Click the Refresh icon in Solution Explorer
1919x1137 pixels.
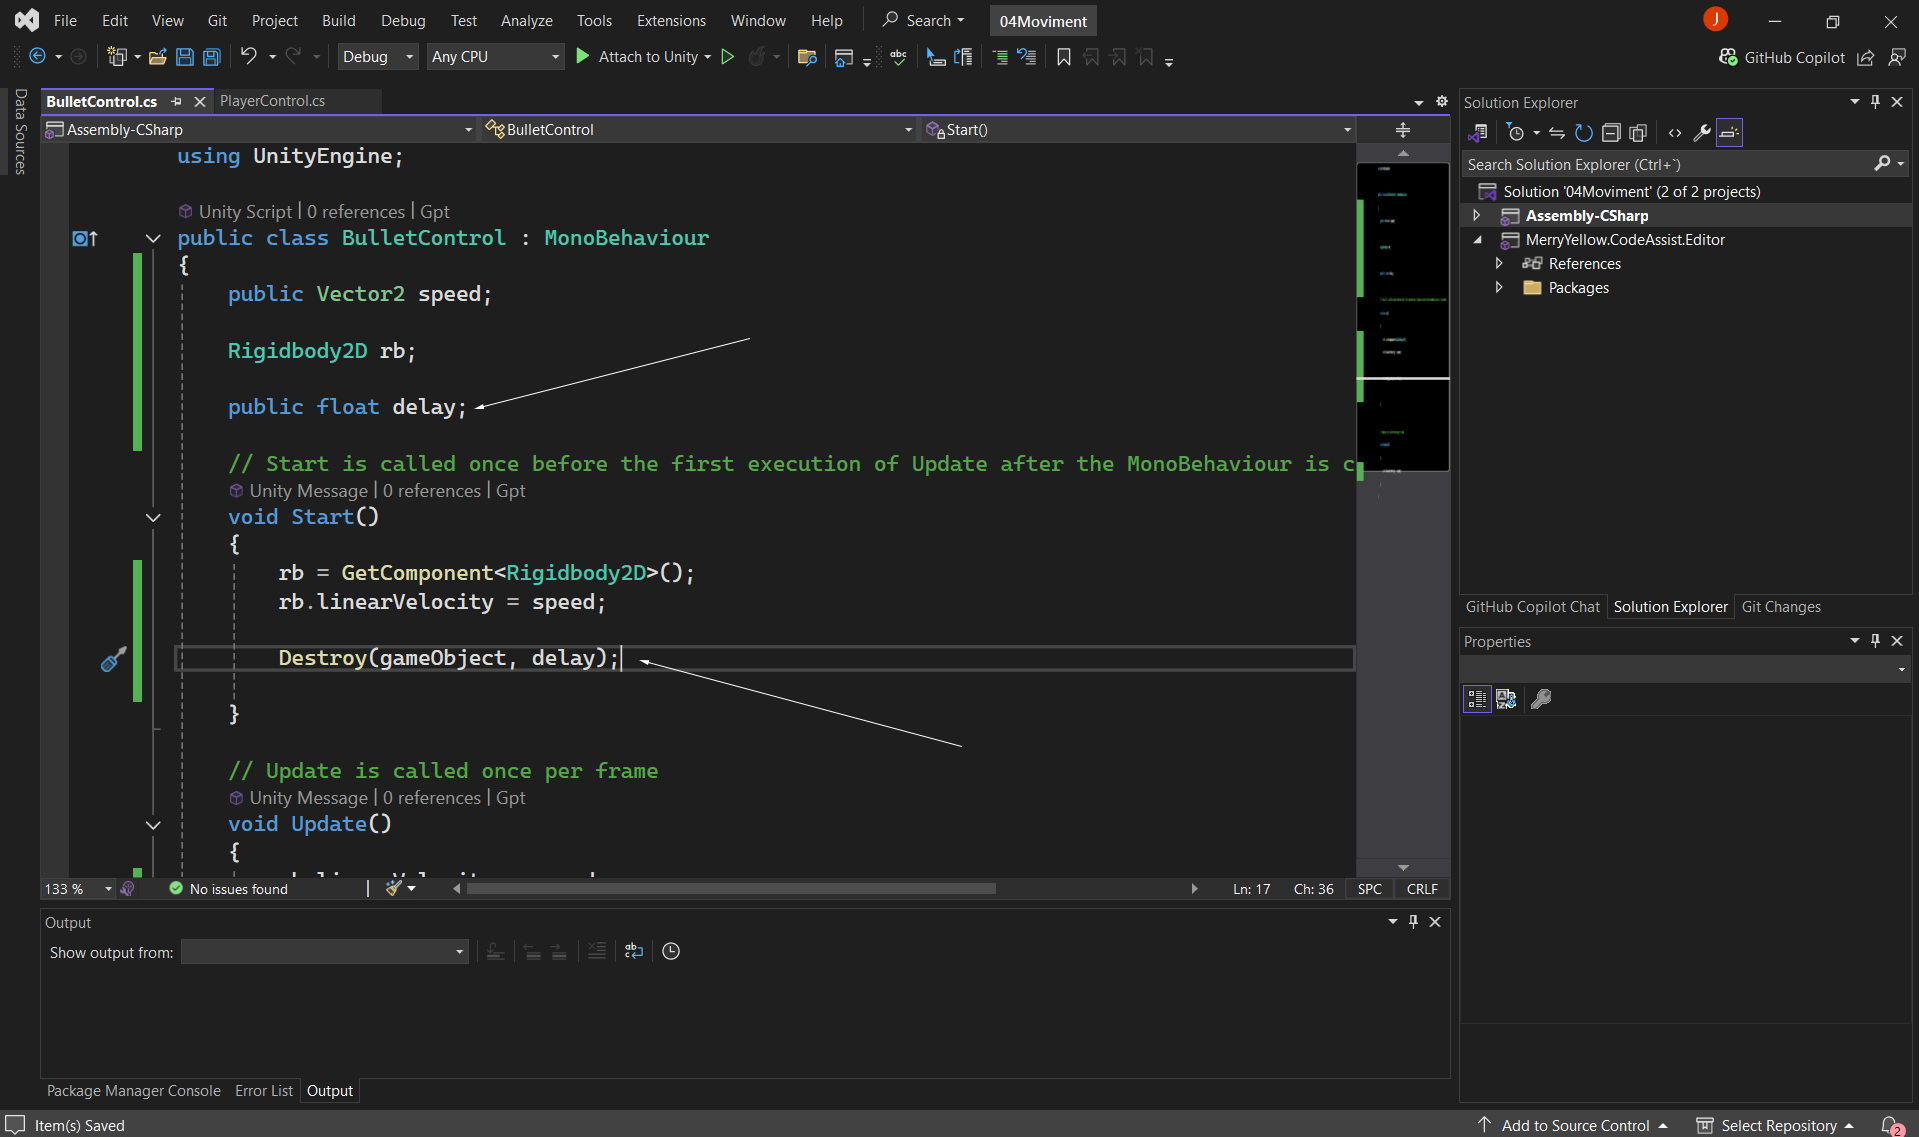point(1583,133)
